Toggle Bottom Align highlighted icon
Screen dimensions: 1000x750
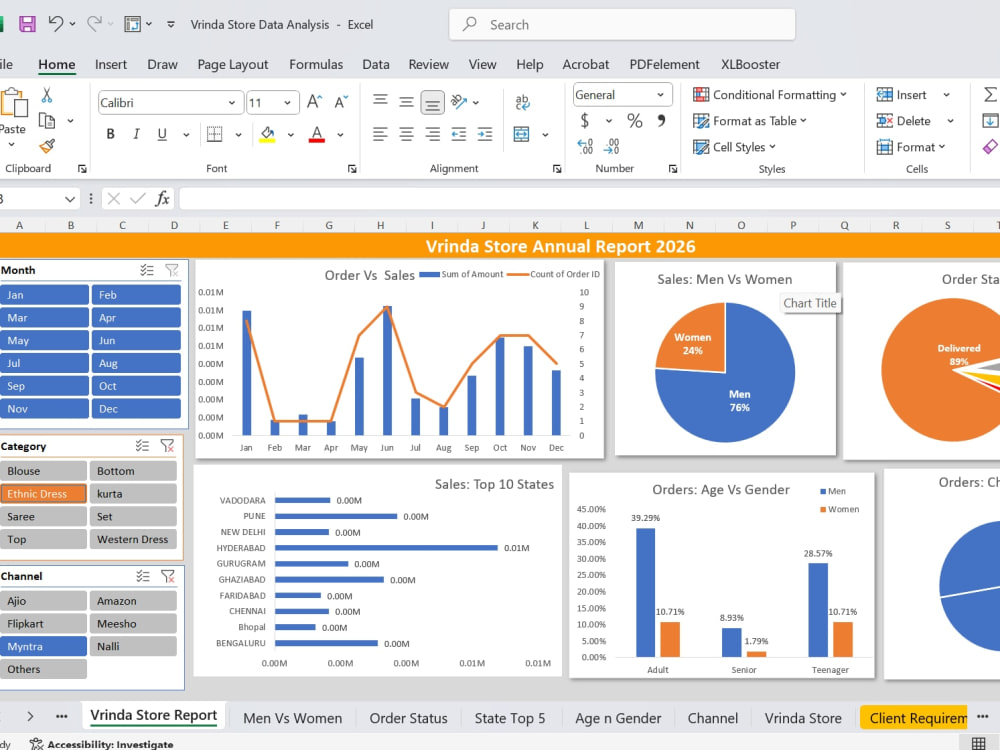click(x=432, y=103)
